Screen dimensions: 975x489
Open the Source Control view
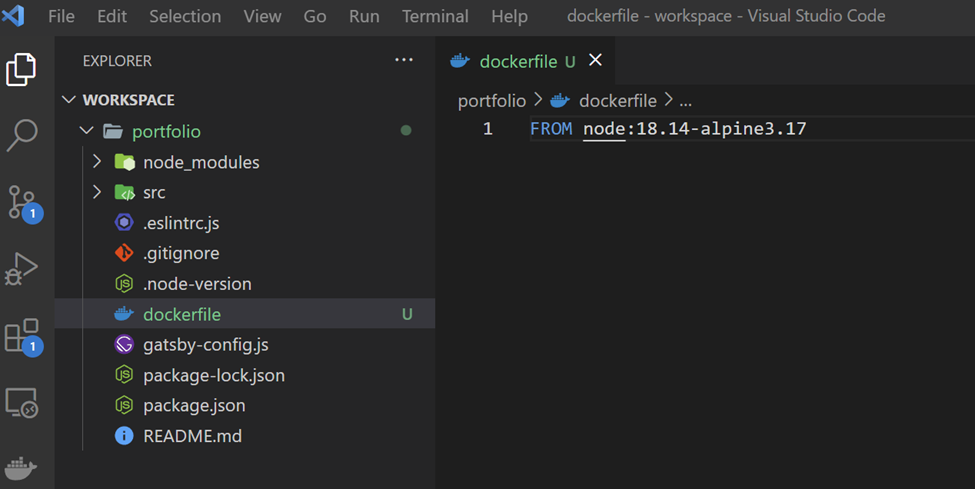click(23, 203)
